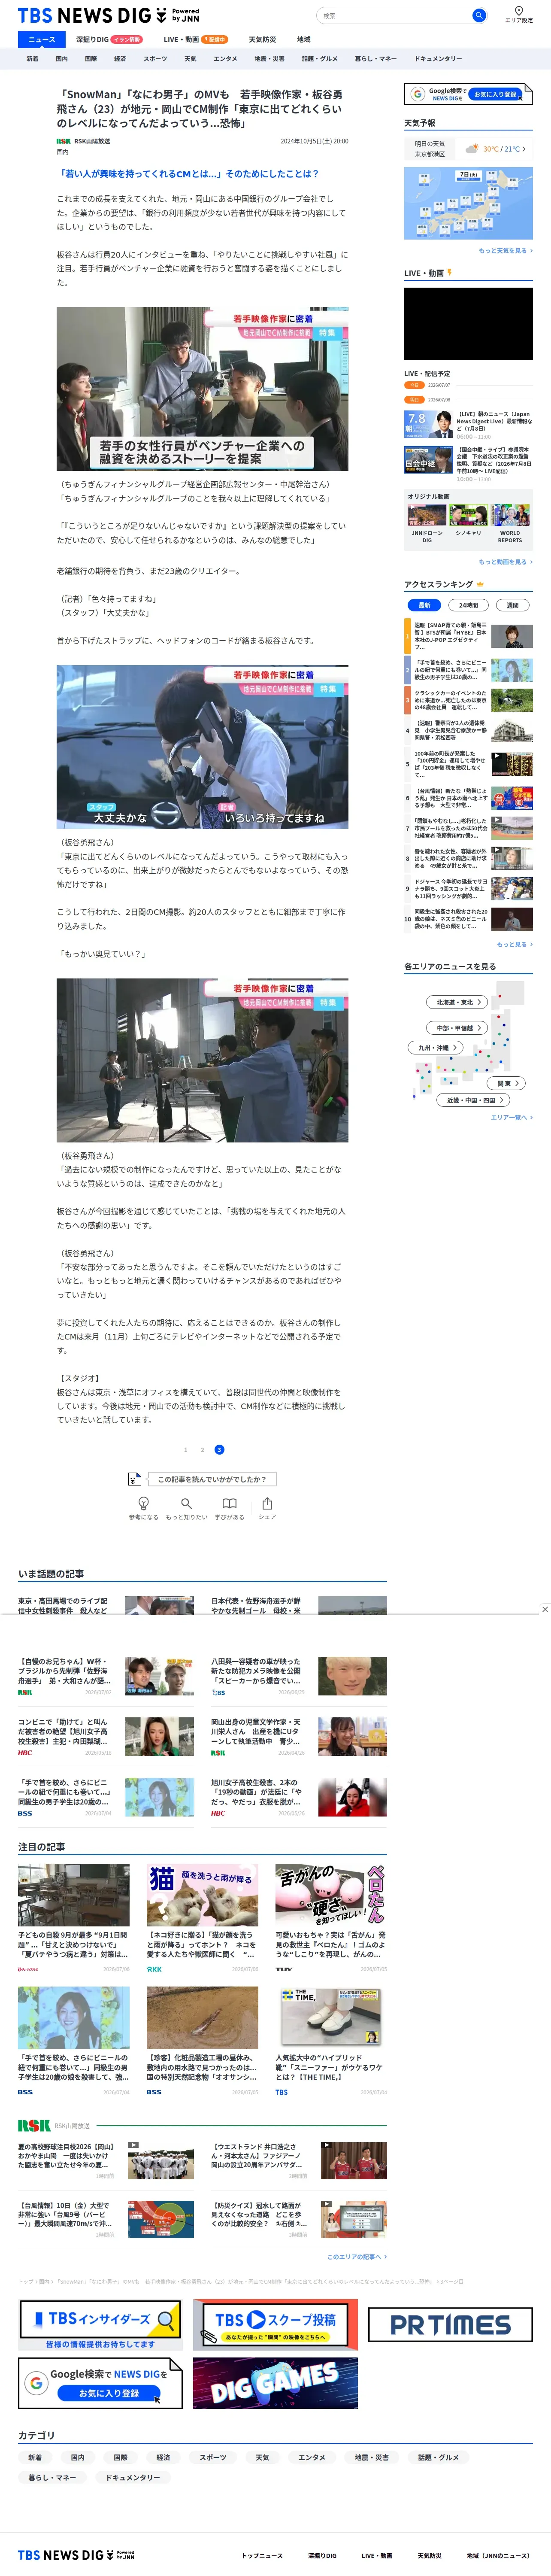Open the 朝のニュース Japan News Digest Live item
Image resolution: width=551 pixels, height=2576 pixels.
(x=468, y=424)
